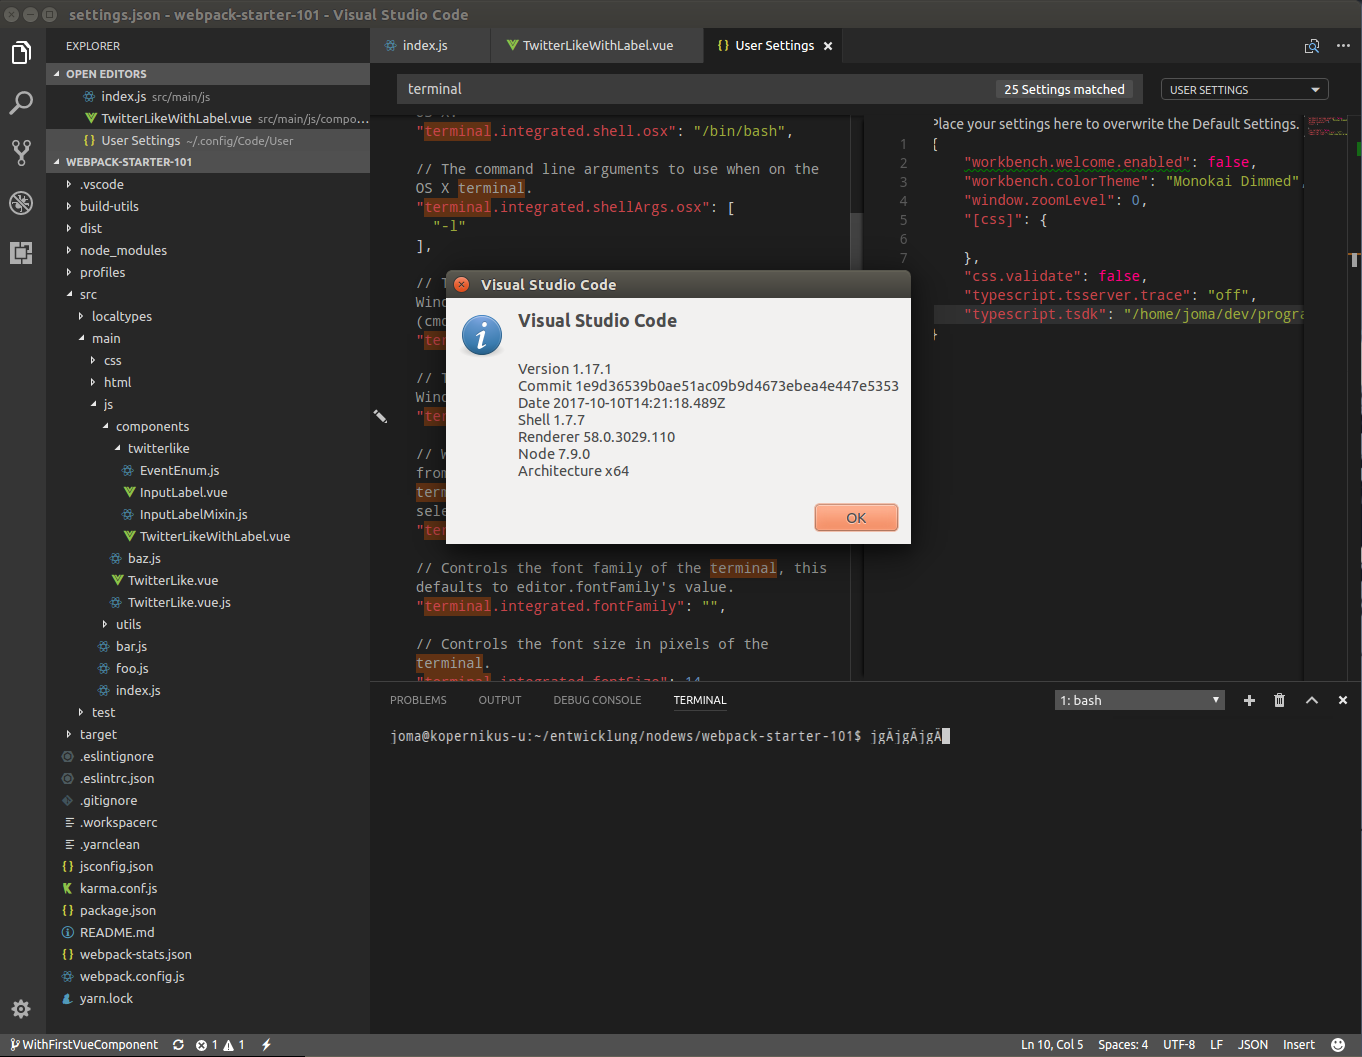Open the editor more actions menu
The width and height of the screenshot is (1362, 1057).
(x=1343, y=46)
